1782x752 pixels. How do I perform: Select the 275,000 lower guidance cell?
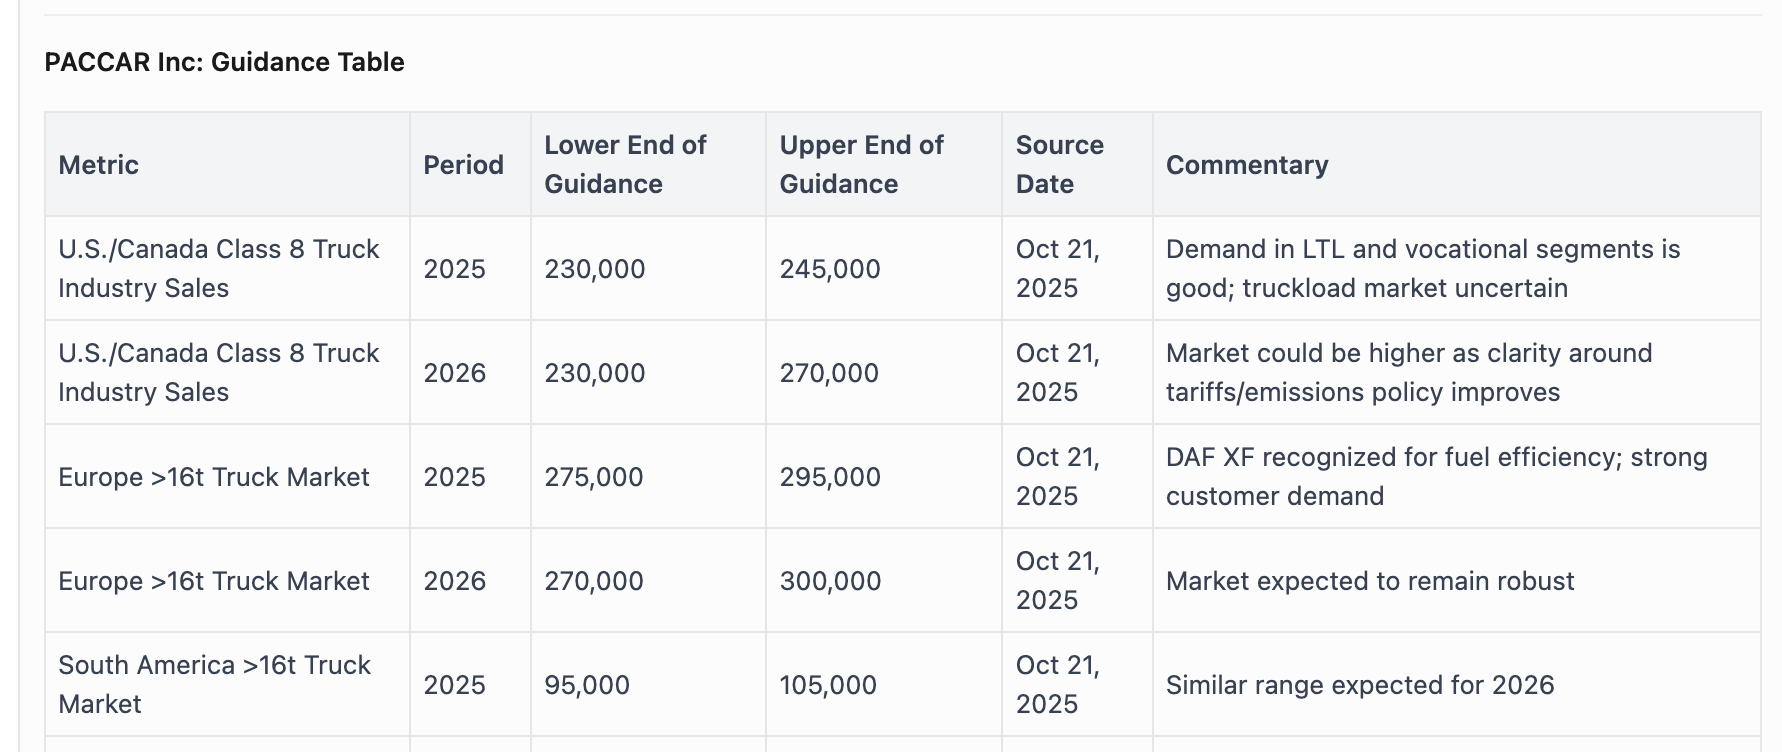(x=594, y=477)
